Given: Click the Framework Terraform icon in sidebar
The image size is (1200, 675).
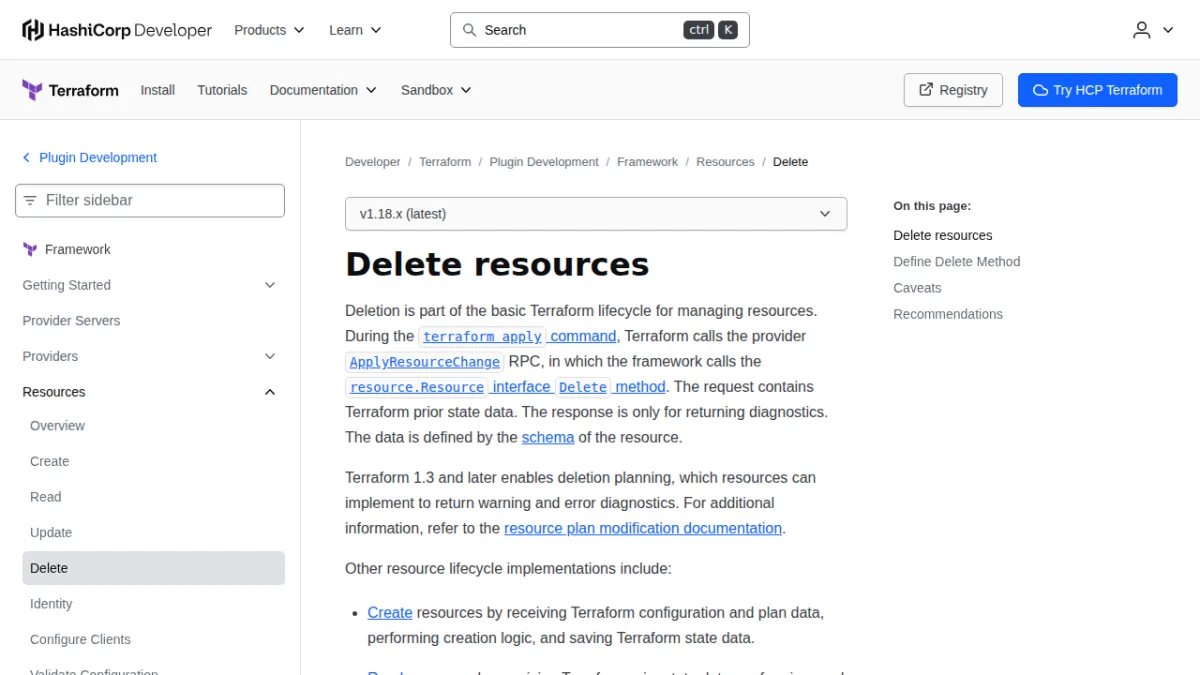Looking at the screenshot, I should (x=30, y=250).
